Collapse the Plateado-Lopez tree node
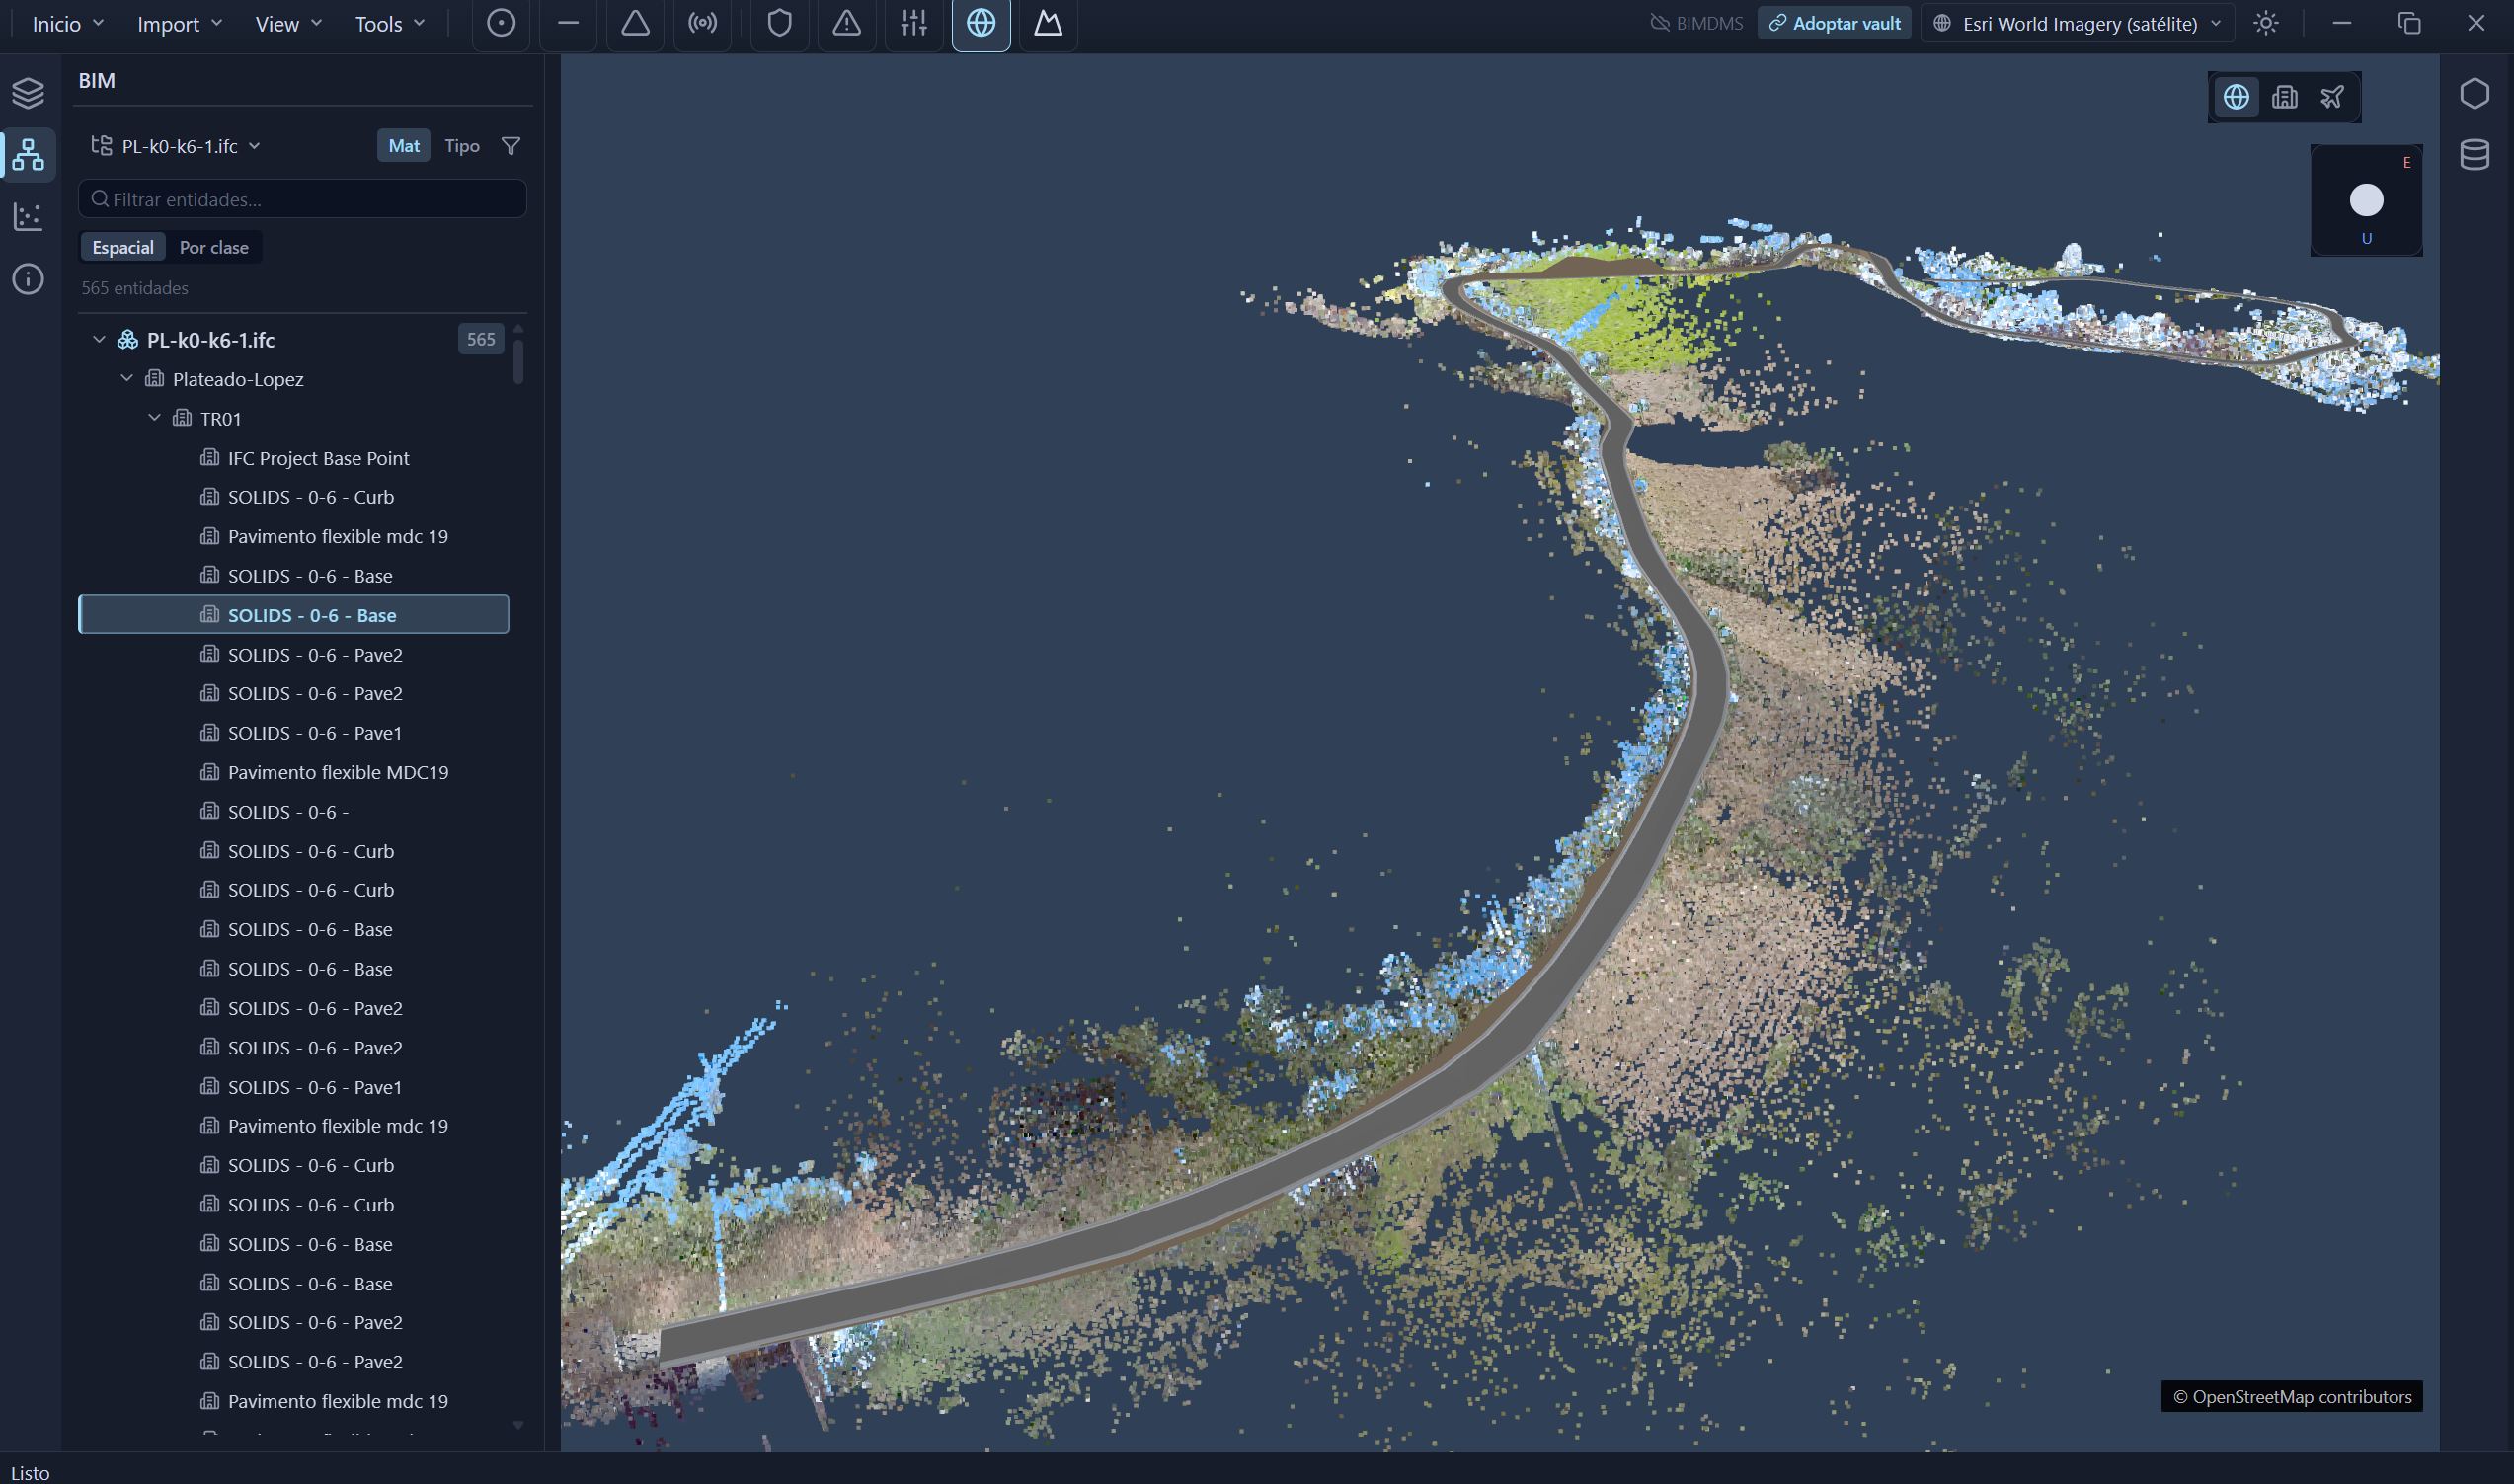The height and width of the screenshot is (1484, 2514). point(127,378)
